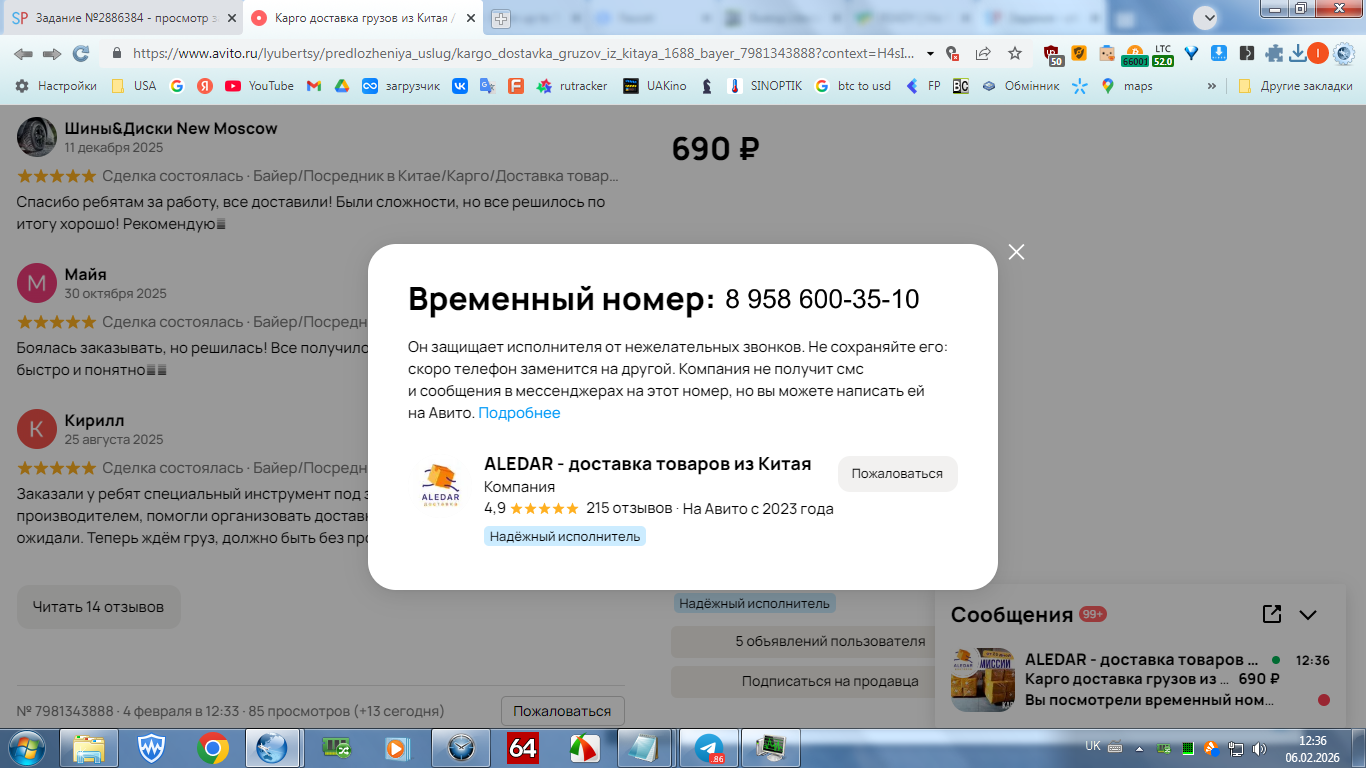Open browser extensions puzzle icon

coord(1274,53)
